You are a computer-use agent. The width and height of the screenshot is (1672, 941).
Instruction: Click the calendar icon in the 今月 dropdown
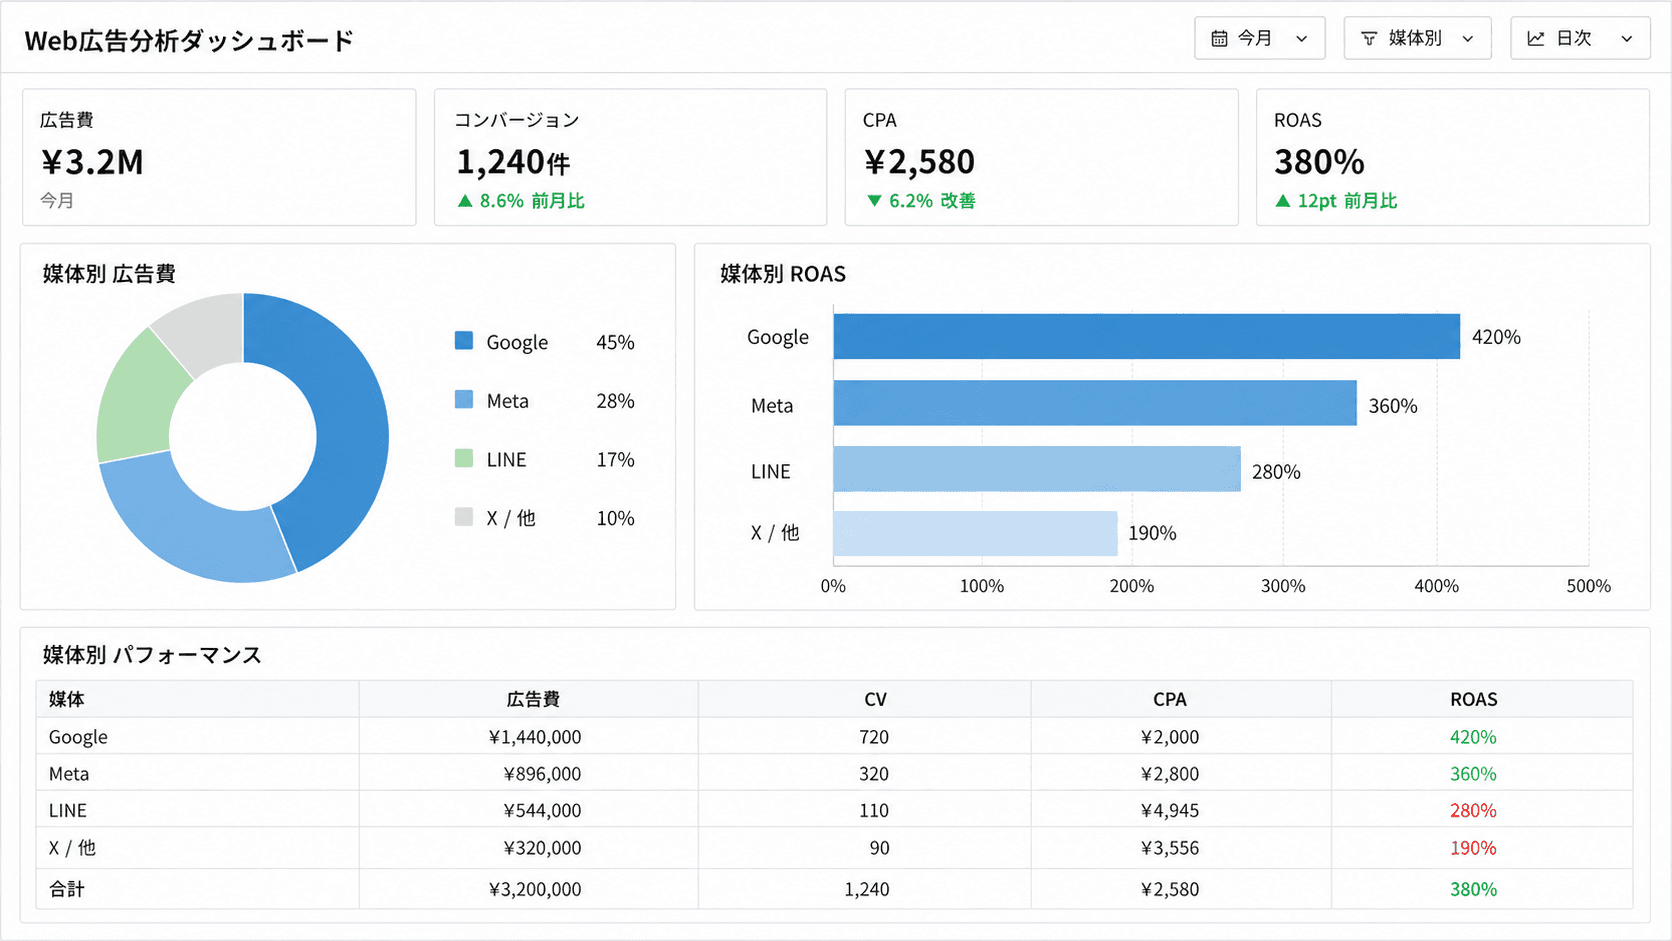pos(1219,39)
